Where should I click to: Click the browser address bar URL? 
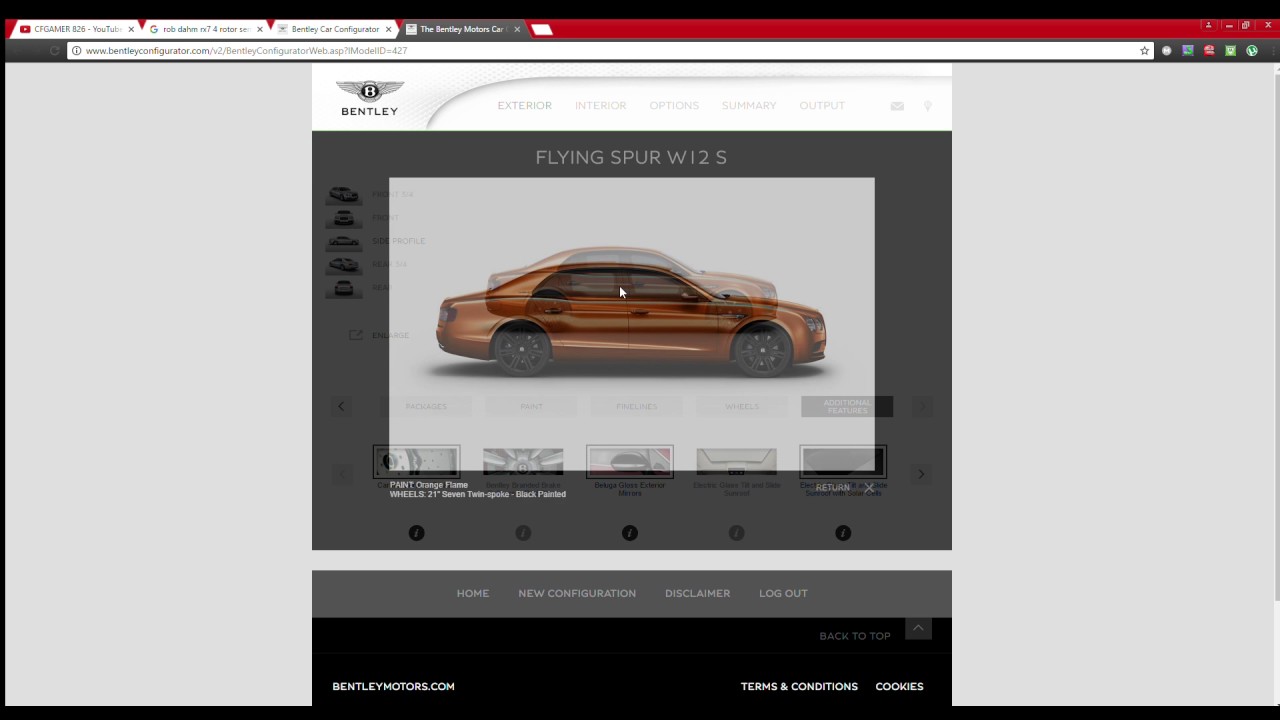pyautogui.click(x=246, y=51)
